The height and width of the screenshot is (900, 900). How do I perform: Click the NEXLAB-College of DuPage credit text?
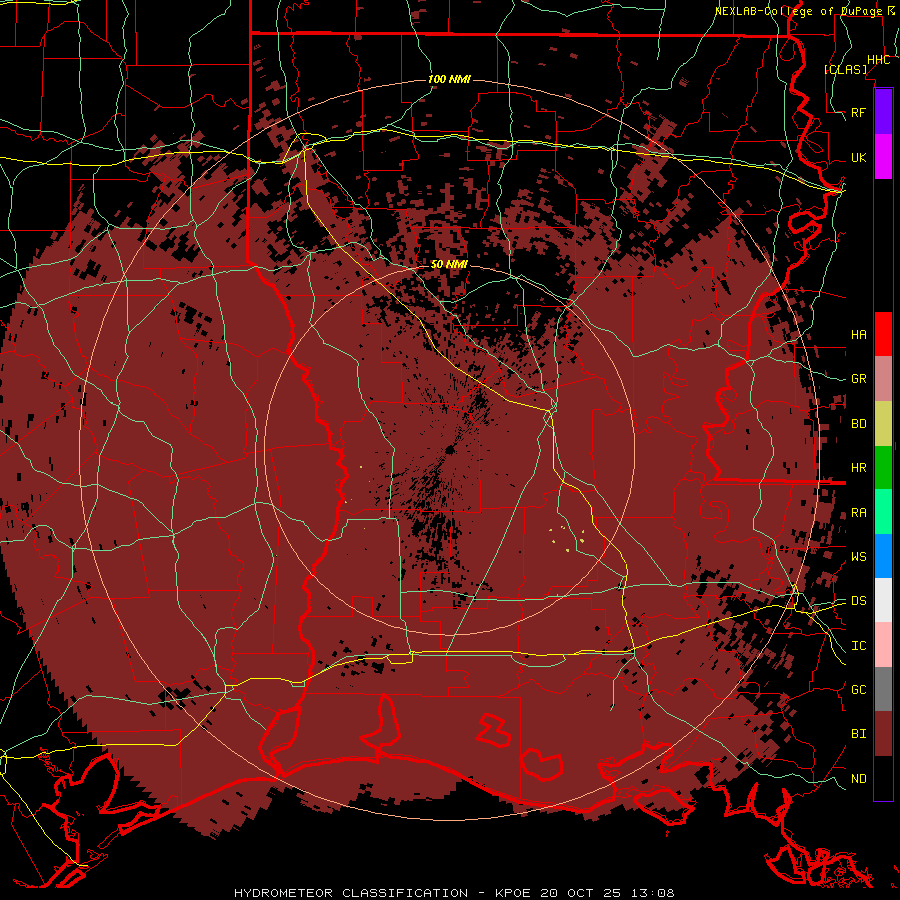coord(797,11)
